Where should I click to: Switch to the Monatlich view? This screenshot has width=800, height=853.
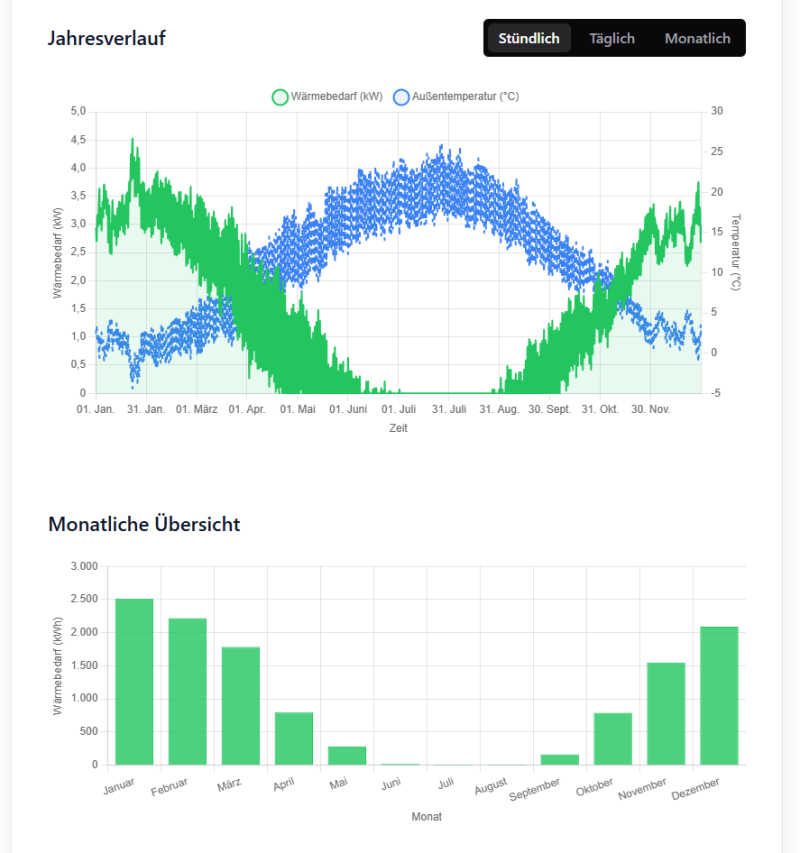pyautogui.click(x=697, y=38)
